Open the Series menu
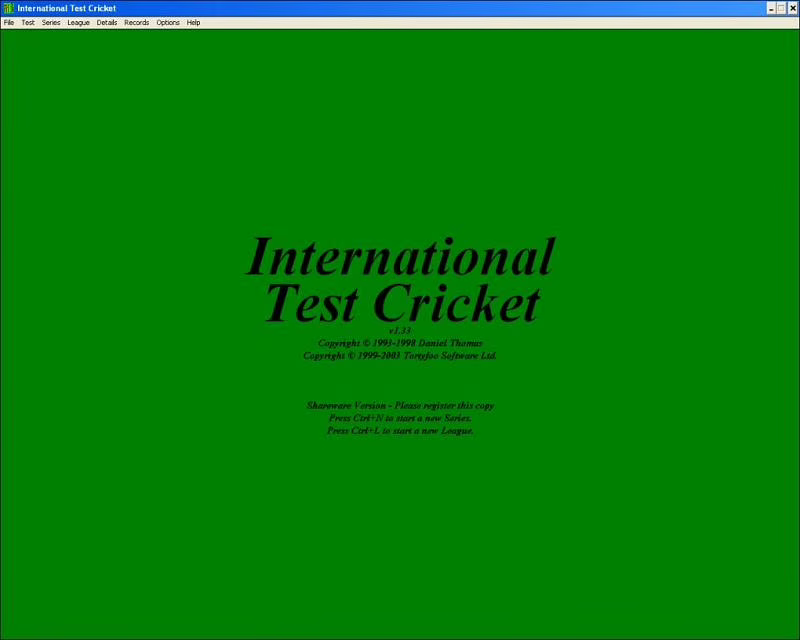This screenshot has width=800, height=640. 51,22
